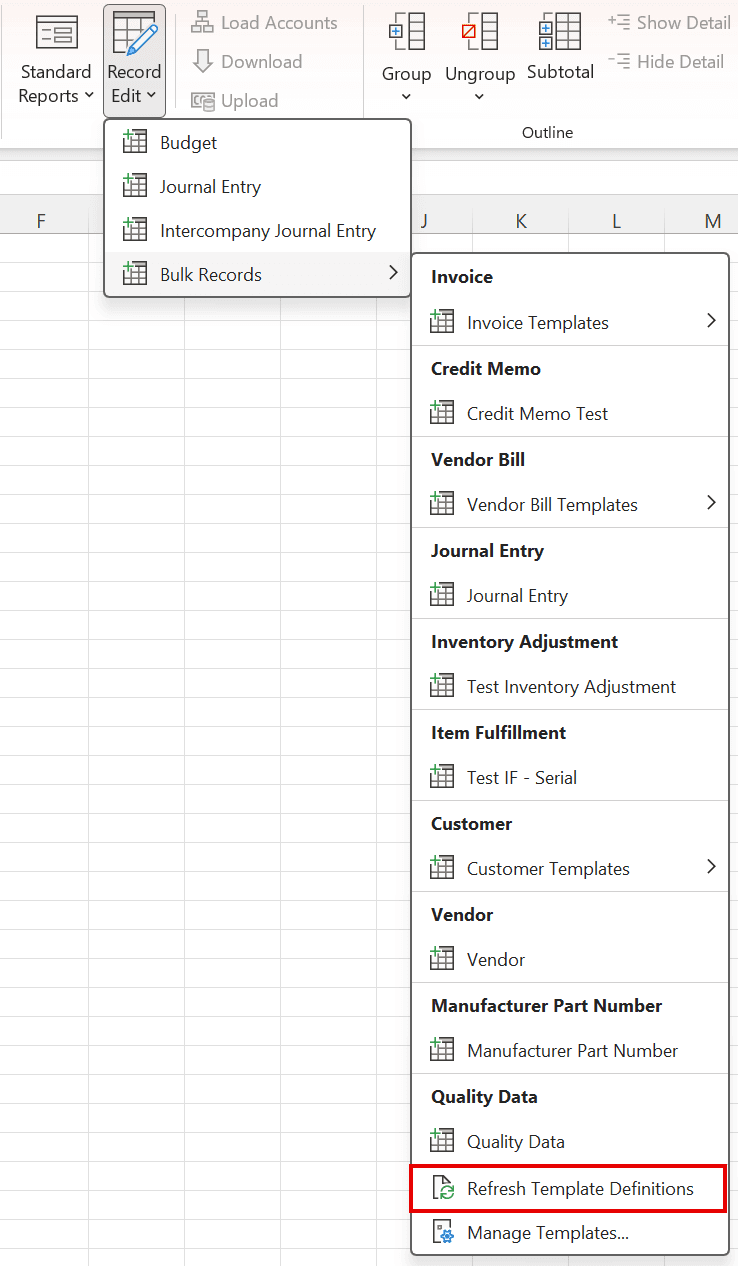Image resolution: width=738 pixels, height=1266 pixels.
Task: Click the Test IF - Serial table icon
Action: click(441, 777)
